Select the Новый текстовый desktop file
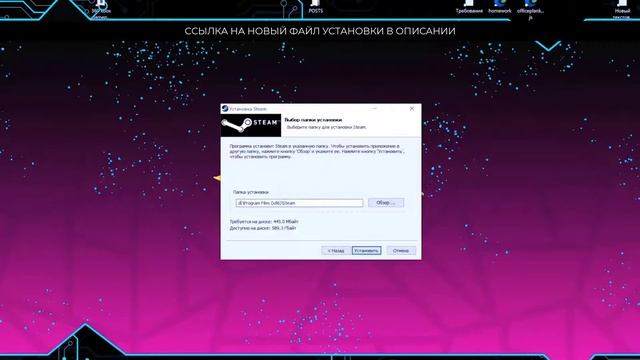The width and height of the screenshot is (640, 360). pyautogui.click(x=622, y=10)
